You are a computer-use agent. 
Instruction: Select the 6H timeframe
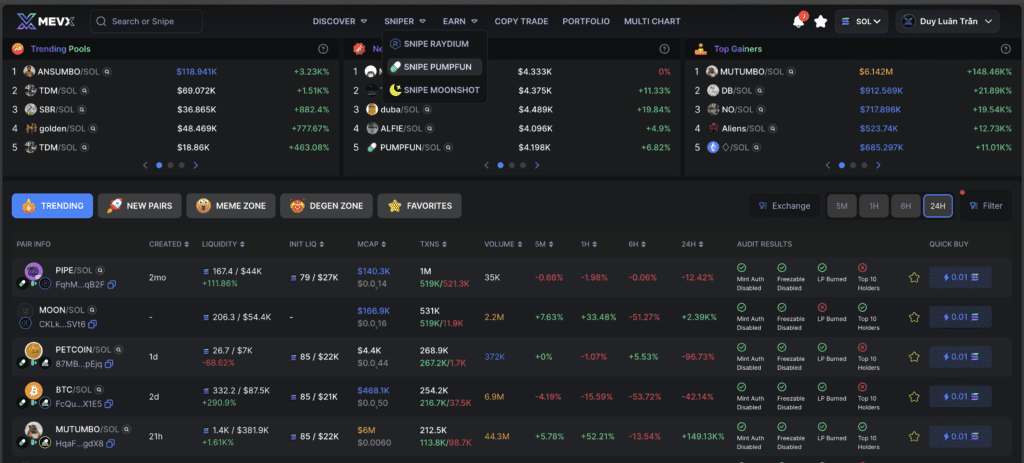pos(906,206)
